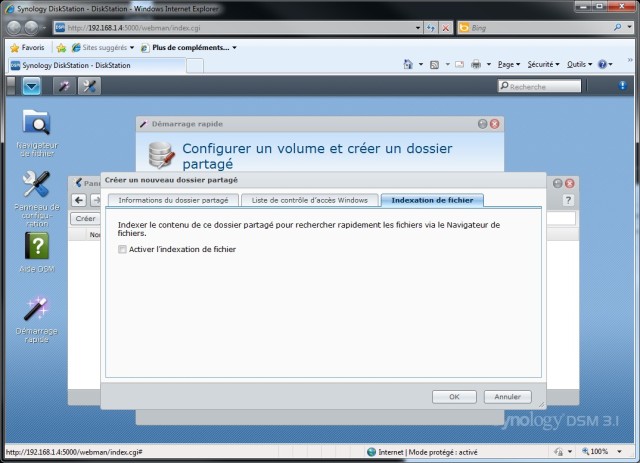Enable Activer l'indexation de fichier checkbox

[x=122, y=249]
